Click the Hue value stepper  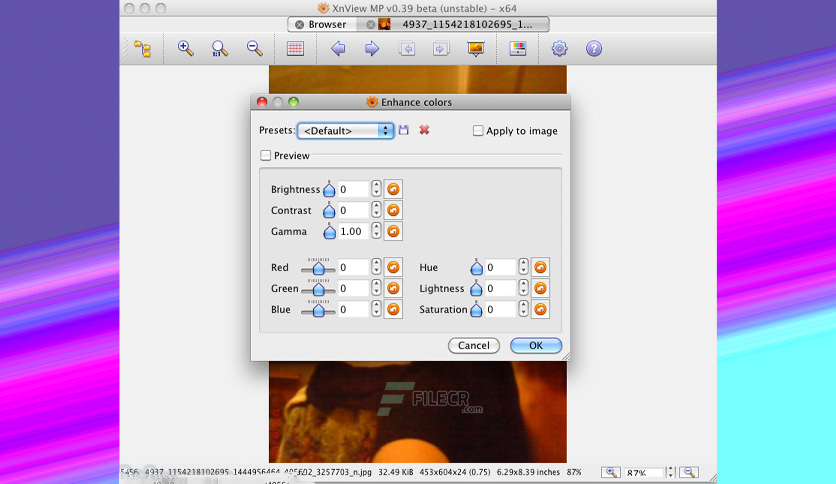pyautogui.click(x=524, y=267)
